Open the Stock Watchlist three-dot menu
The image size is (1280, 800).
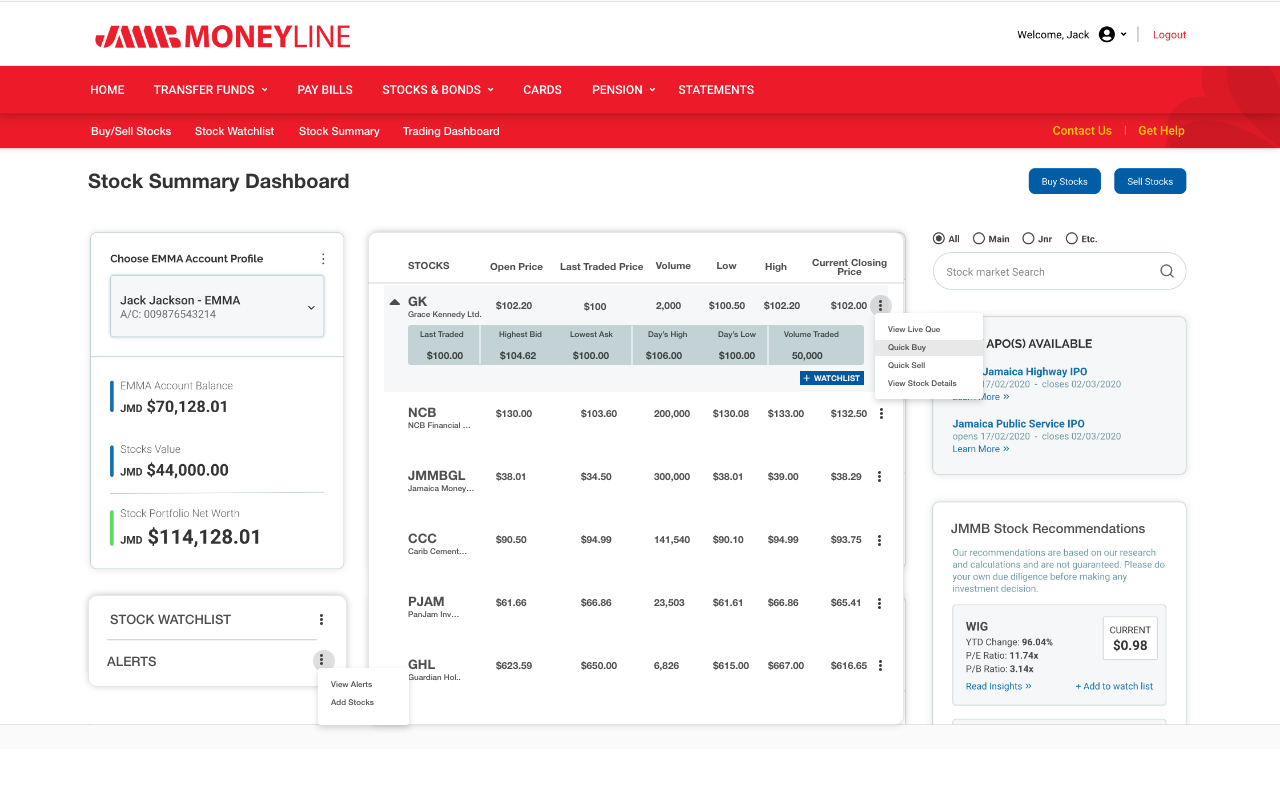coord(321,620)
